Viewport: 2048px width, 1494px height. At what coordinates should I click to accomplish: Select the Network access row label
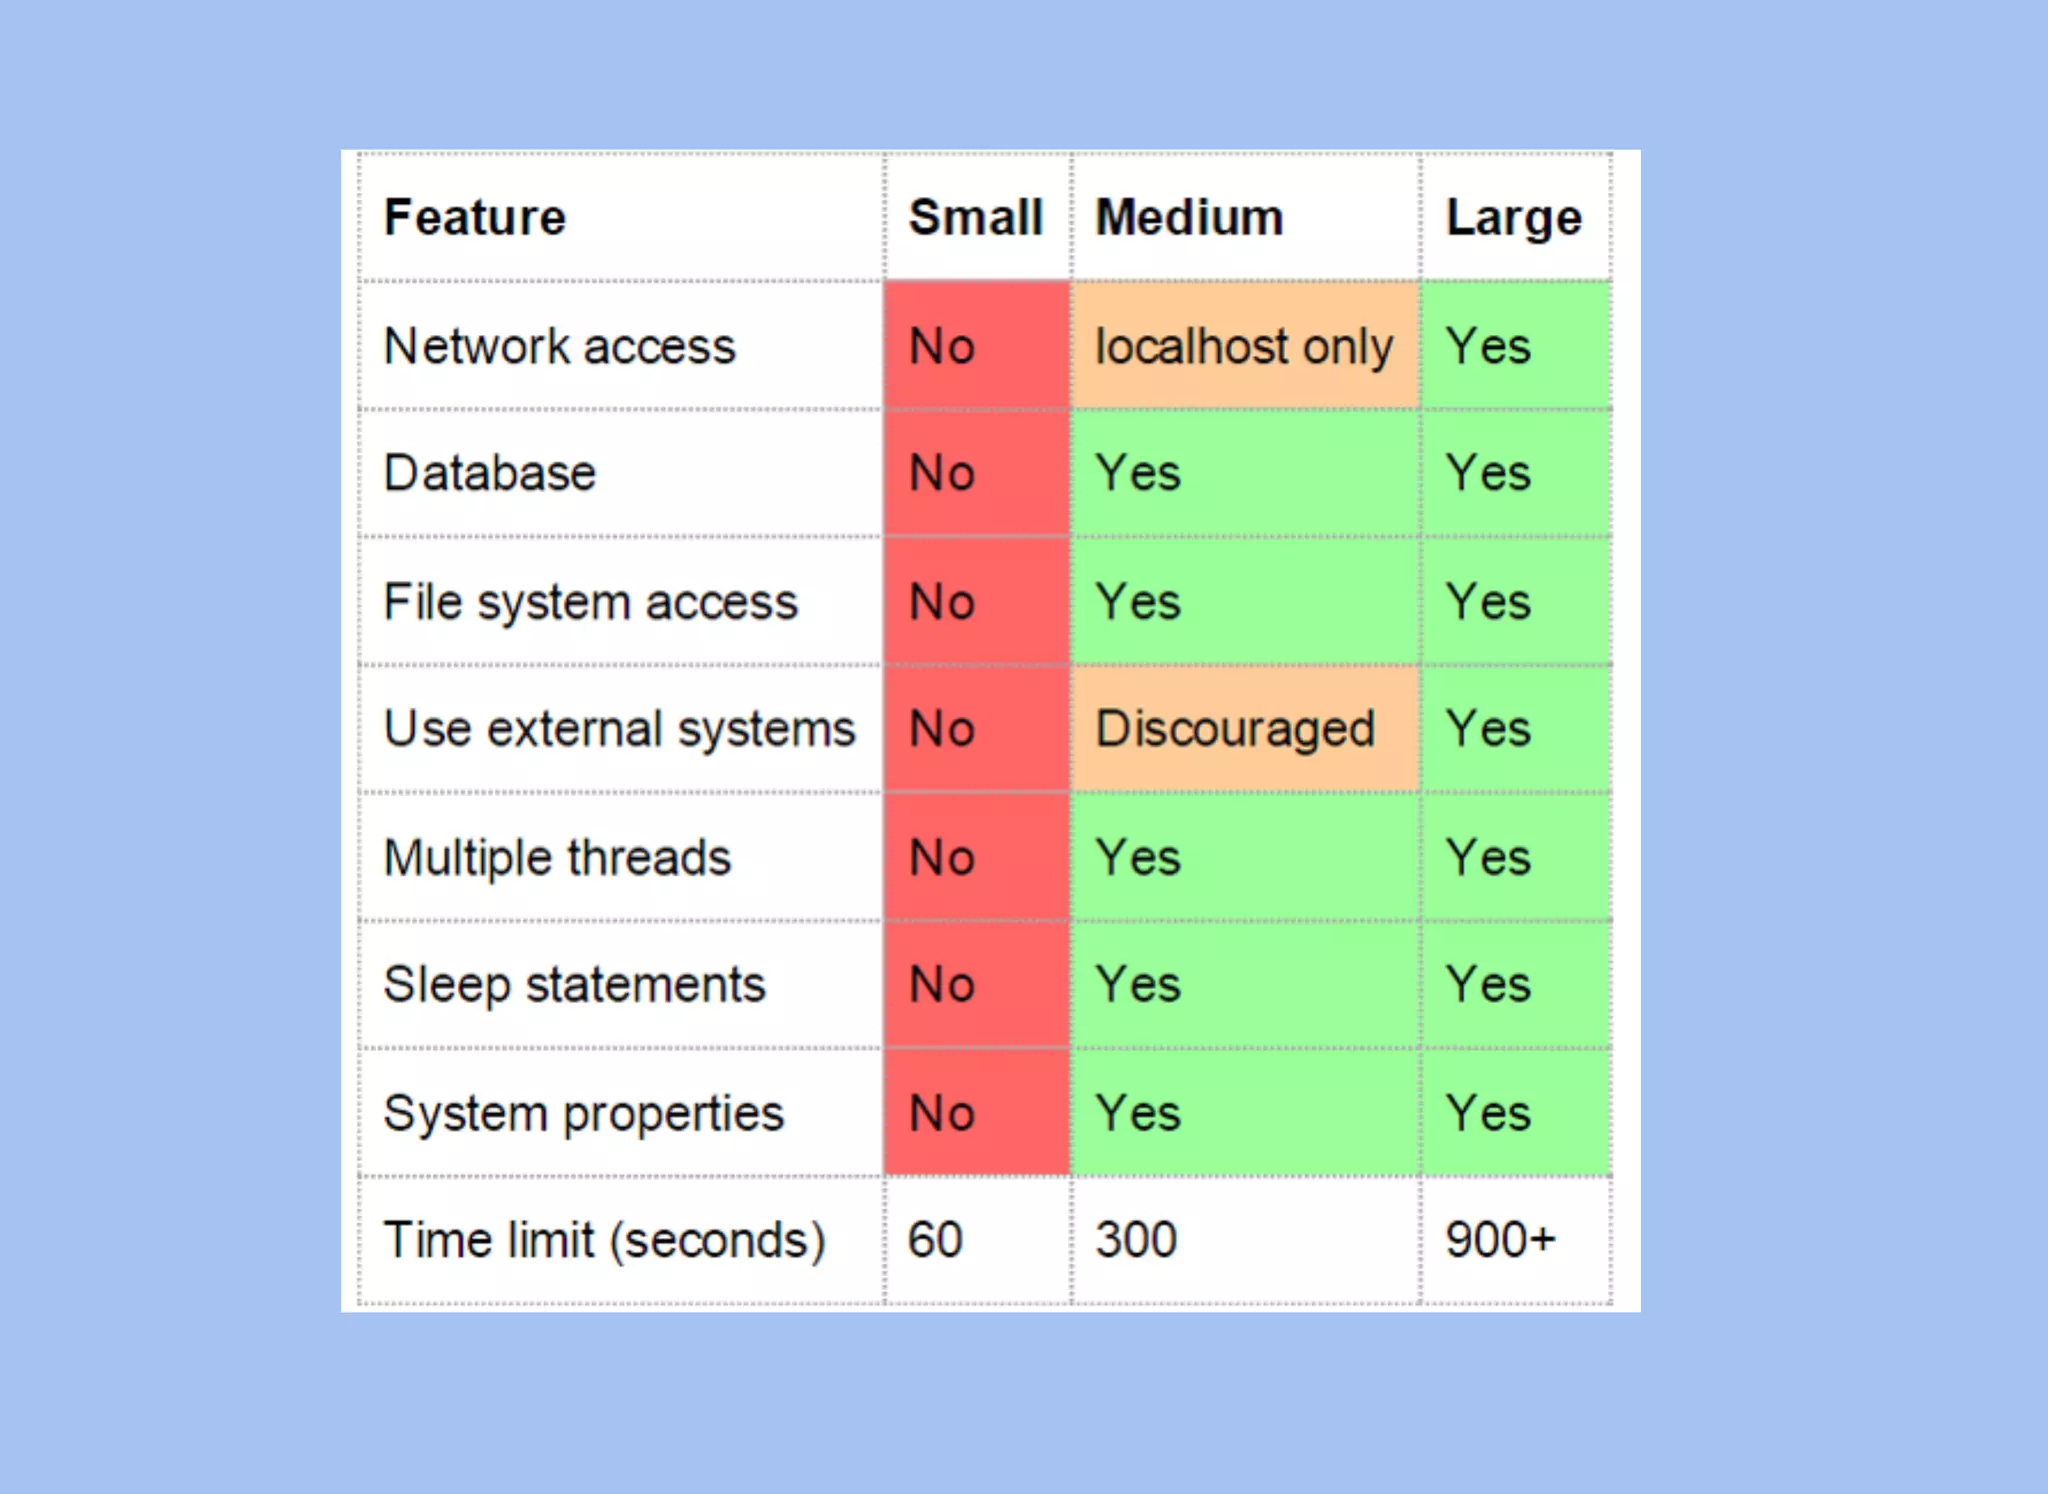coord(560,346)
